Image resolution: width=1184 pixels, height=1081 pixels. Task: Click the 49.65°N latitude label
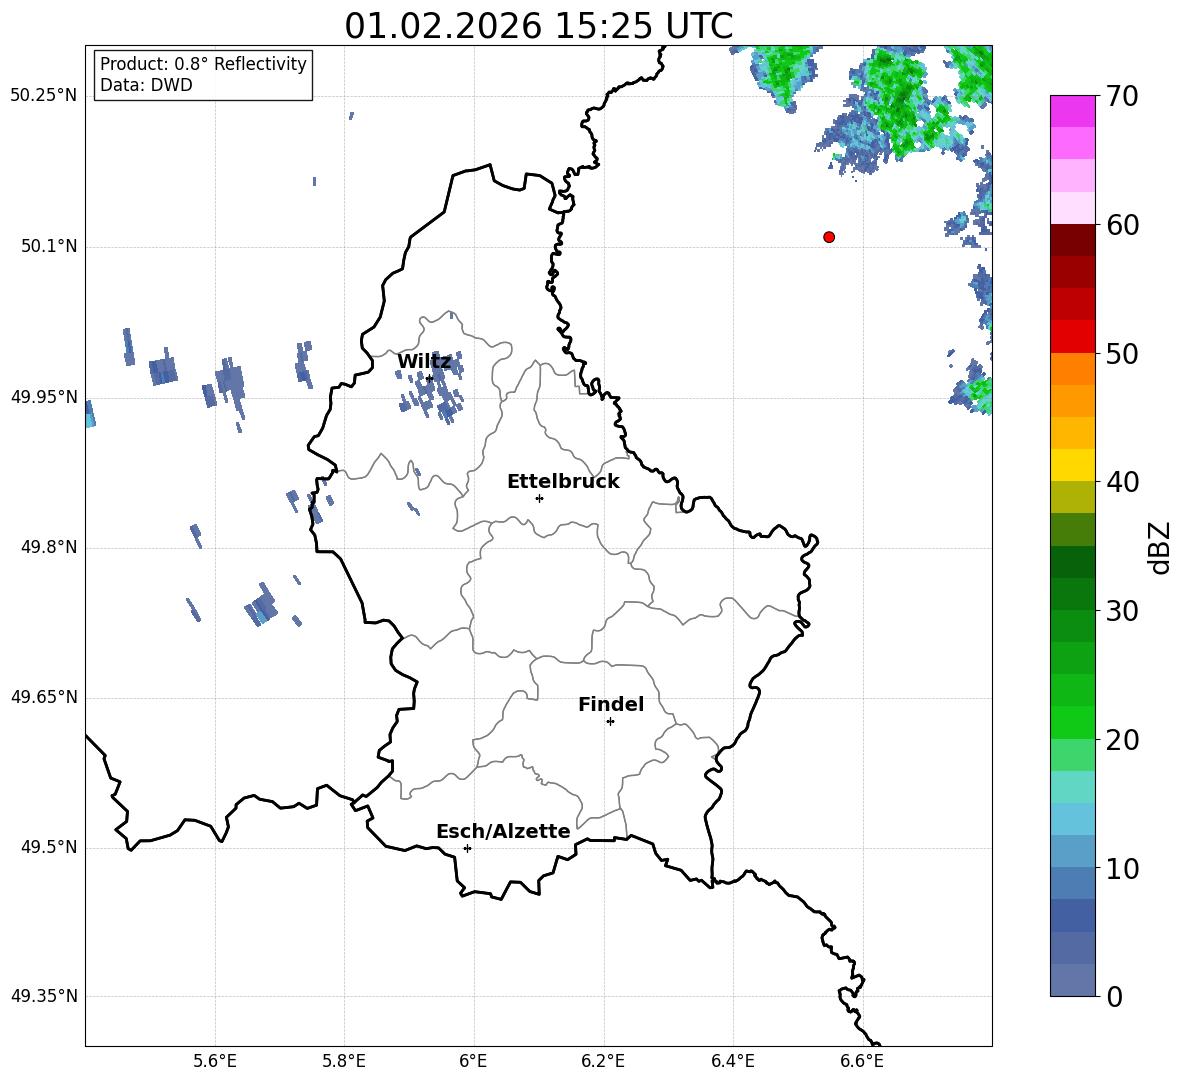tap(43, 696)
